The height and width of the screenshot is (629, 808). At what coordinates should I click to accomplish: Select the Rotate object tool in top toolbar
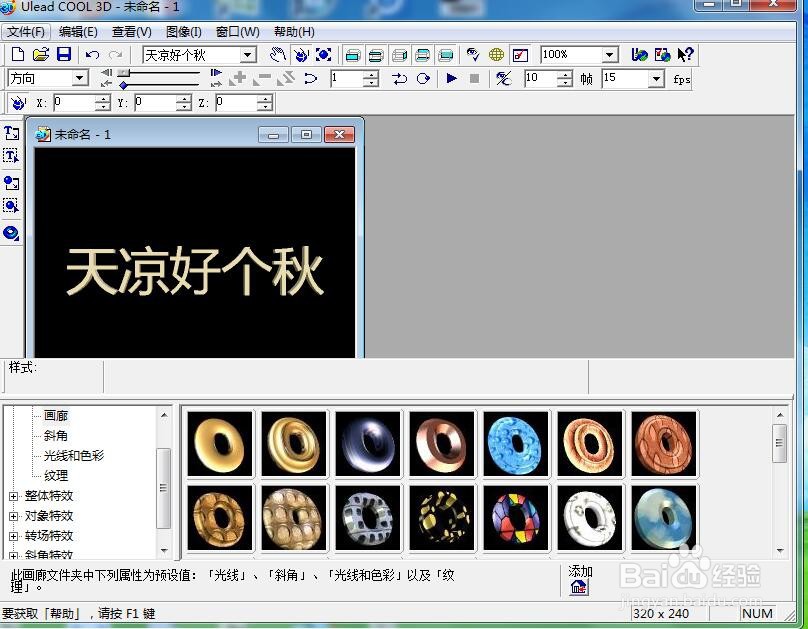pos(301,55)
